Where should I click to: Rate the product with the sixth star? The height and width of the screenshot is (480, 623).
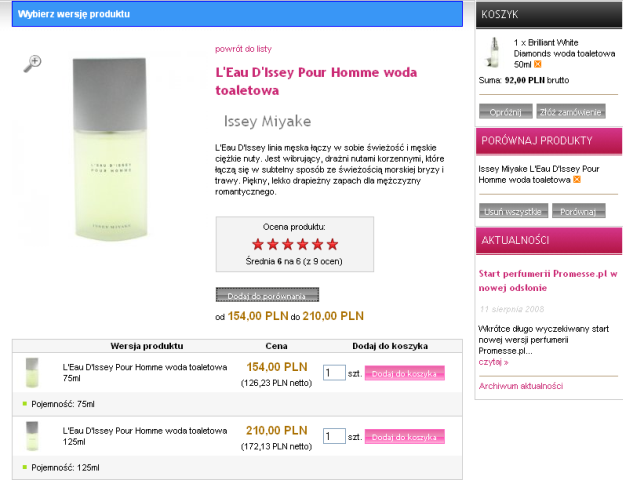click(x=333, y=243)
